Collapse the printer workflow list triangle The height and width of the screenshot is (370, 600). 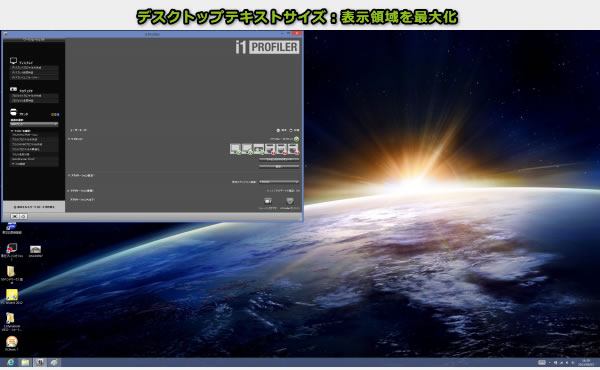pyautogui.click(x=12, y=131)
